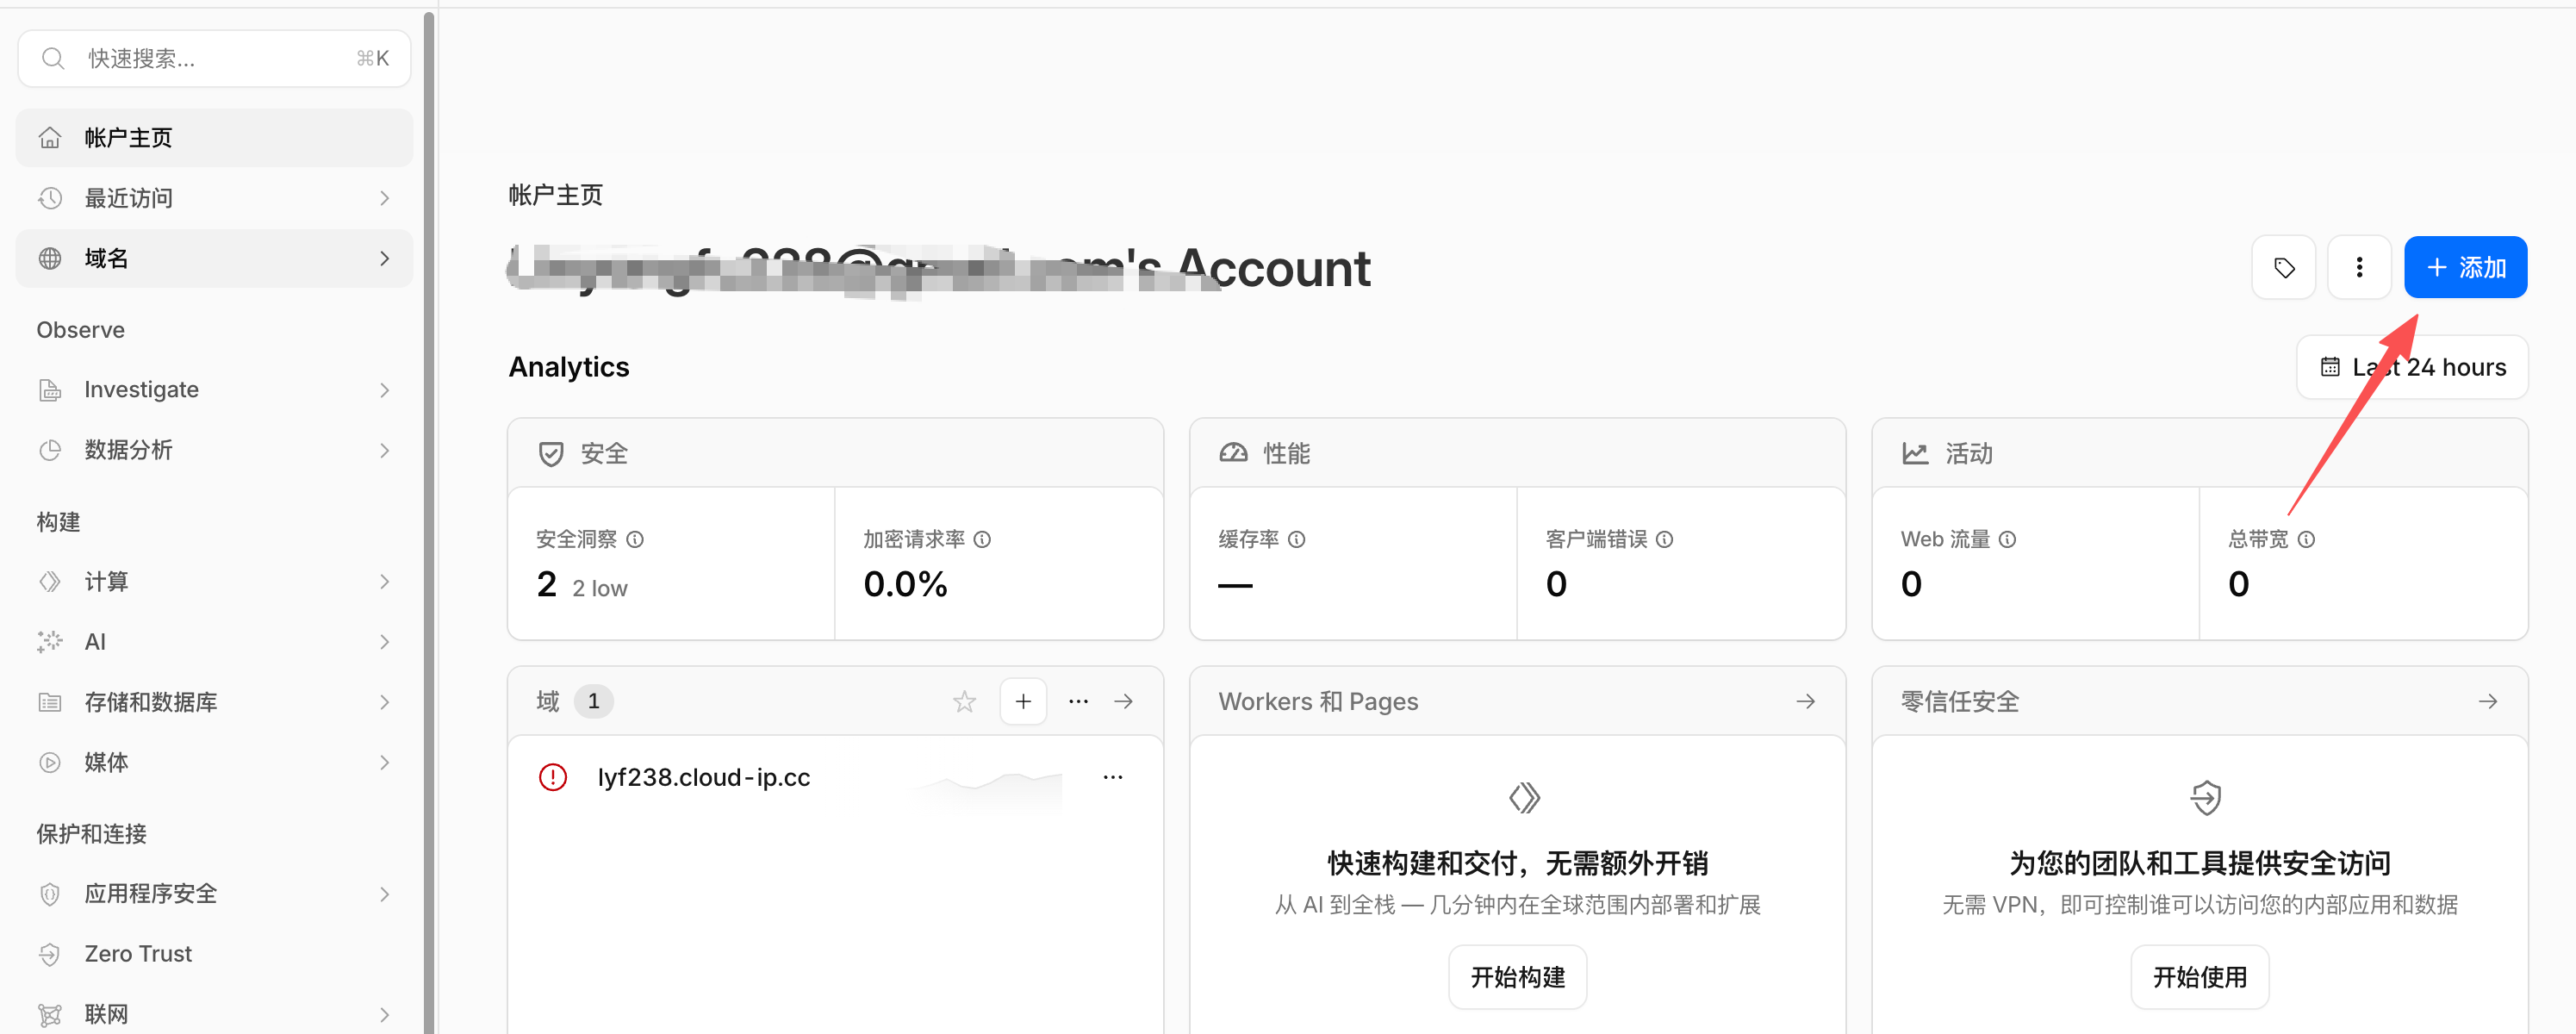Screen dimensions: 2576x1034
Task: Click the clock icon beside 最近访问
Action: [x=50, y=198]
